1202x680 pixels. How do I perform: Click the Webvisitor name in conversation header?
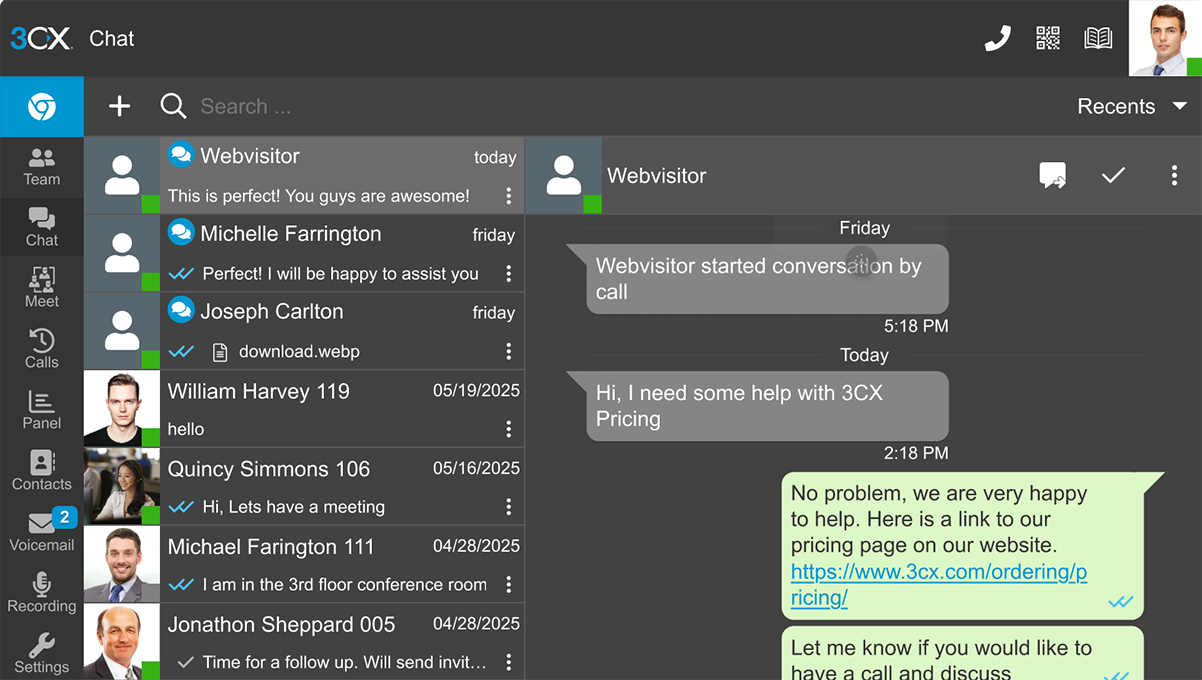point(657,176)
